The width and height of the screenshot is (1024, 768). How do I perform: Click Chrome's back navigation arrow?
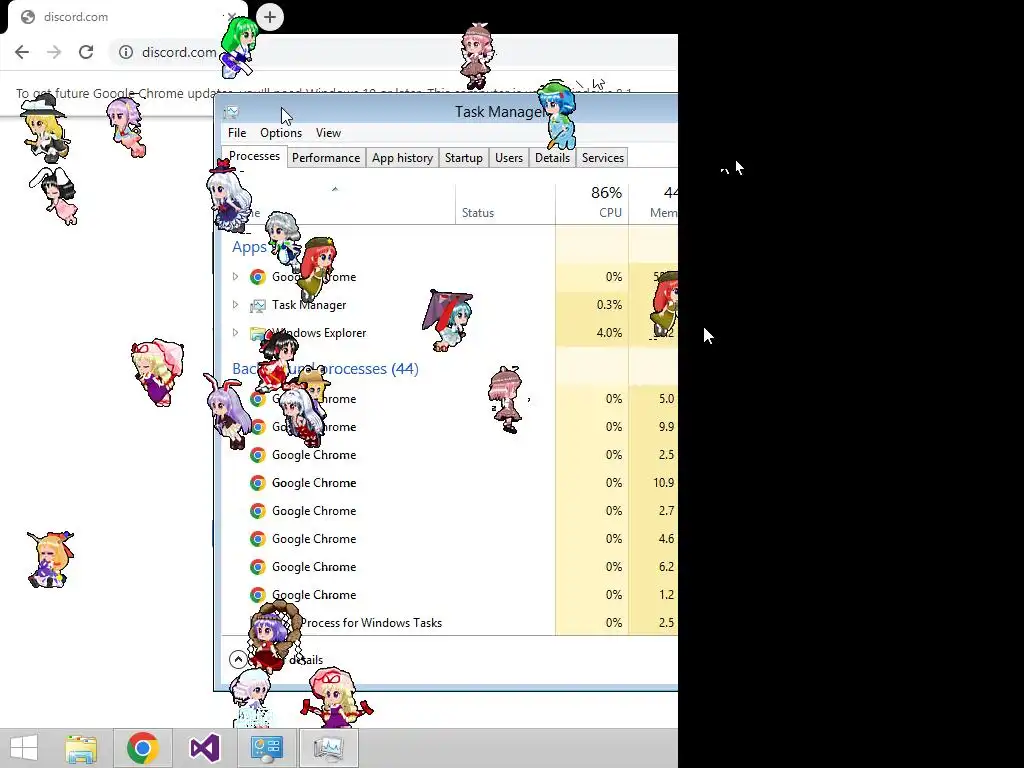point(22,52)
